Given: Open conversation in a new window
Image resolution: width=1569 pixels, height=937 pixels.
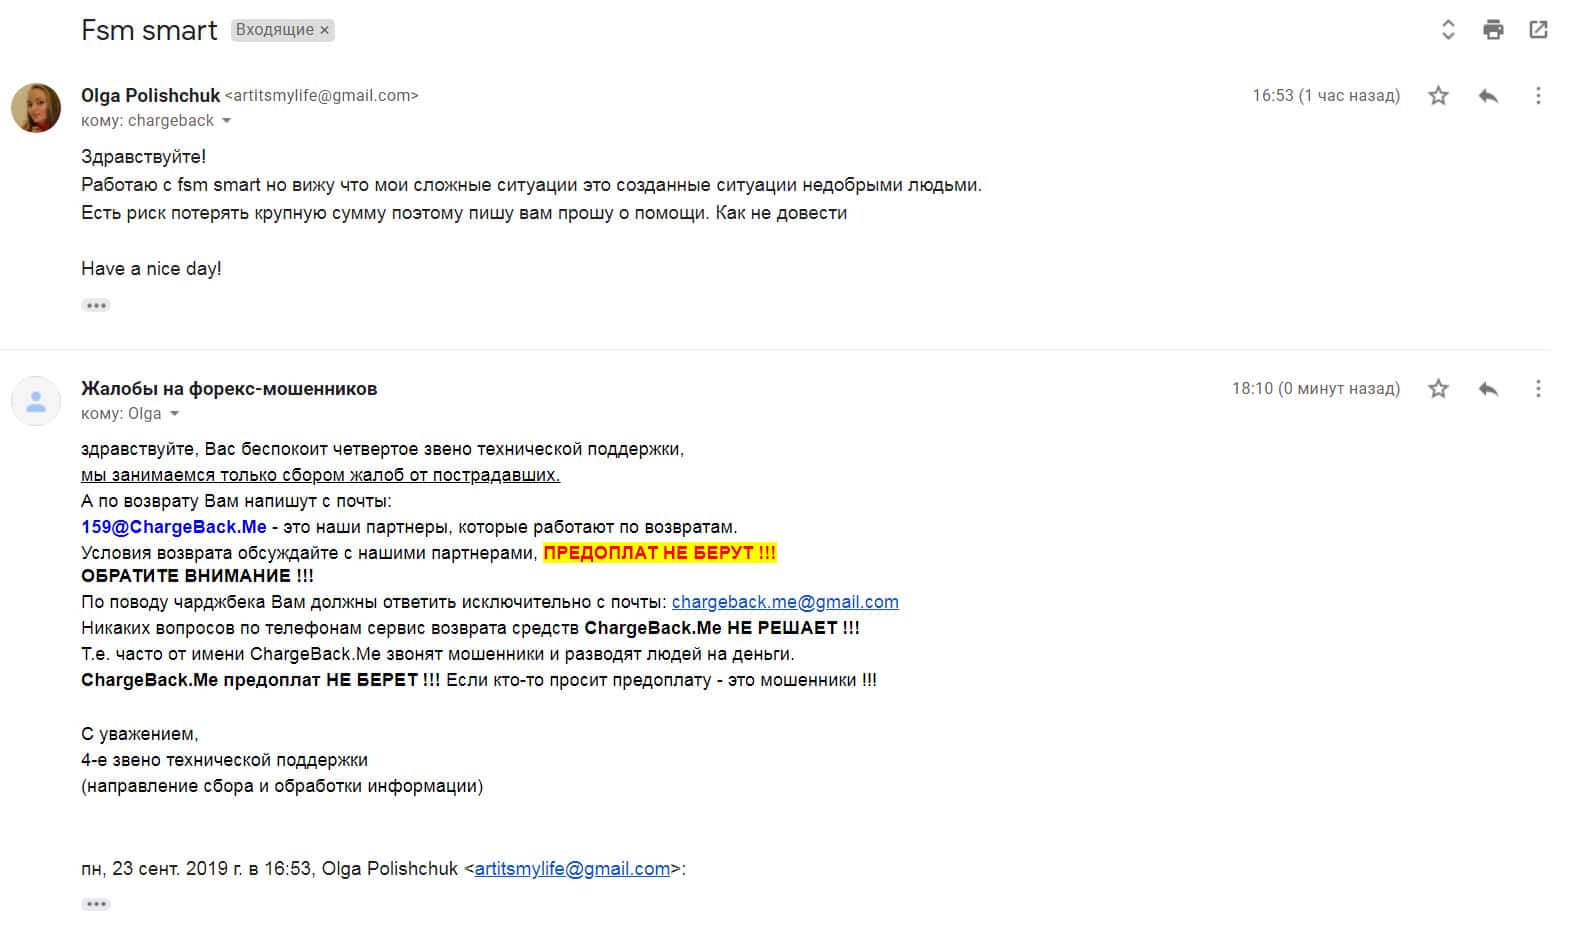Looking at the screenshot, I should pyautogui.click(x=1538, y=30).
